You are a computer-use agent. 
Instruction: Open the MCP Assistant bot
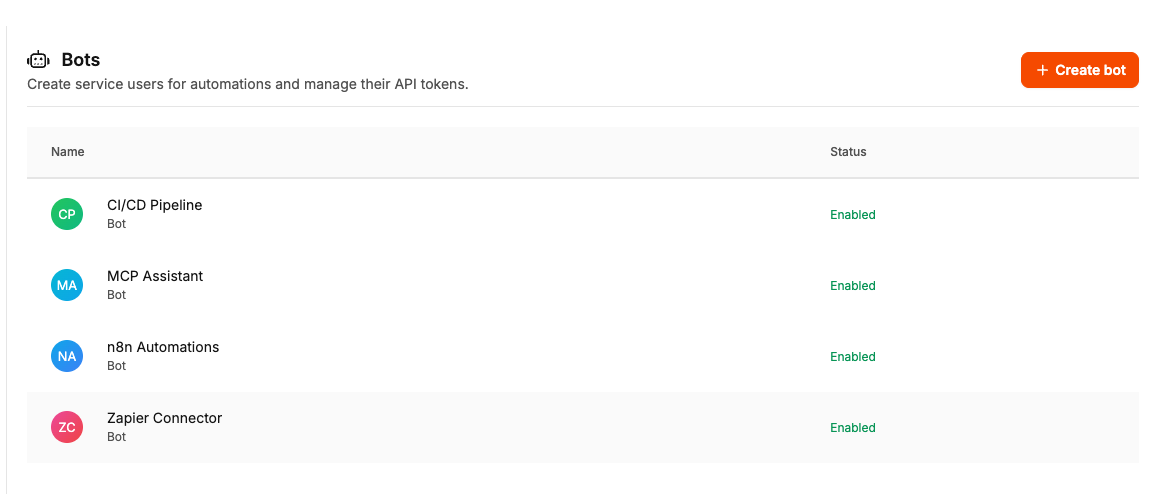pos(155,276)
